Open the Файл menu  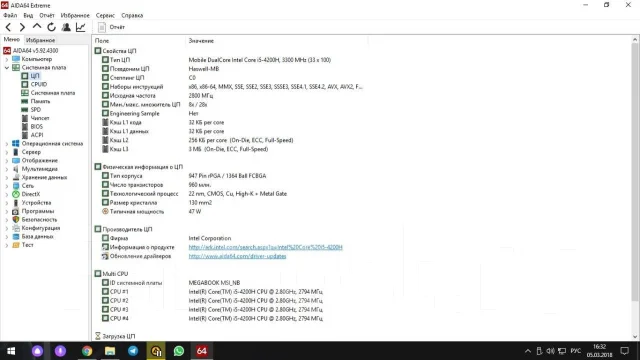tap(10, 16)
